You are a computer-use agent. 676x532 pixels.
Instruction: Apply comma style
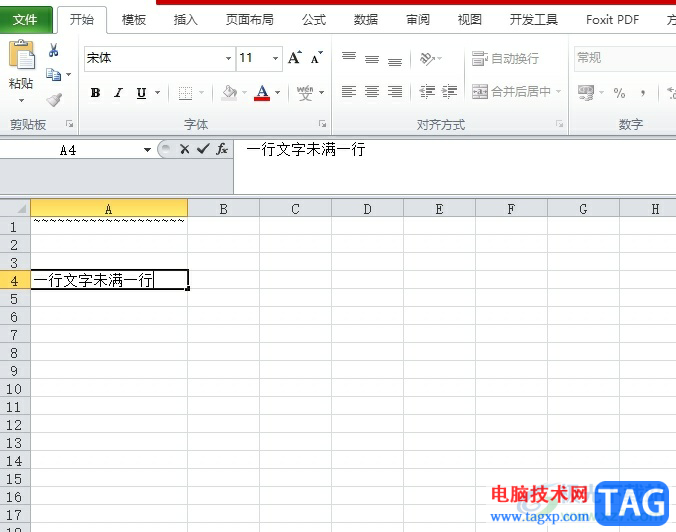click(643, 92)
